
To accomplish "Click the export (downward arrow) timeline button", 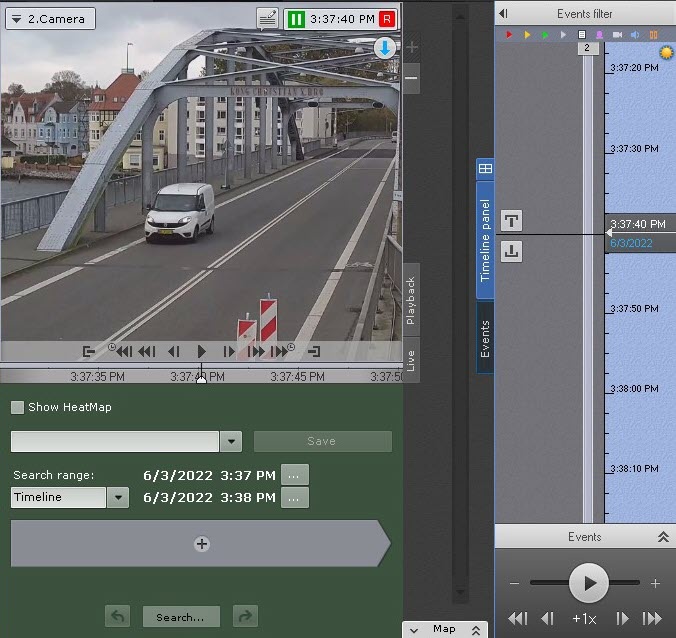I will coord(511,251).
